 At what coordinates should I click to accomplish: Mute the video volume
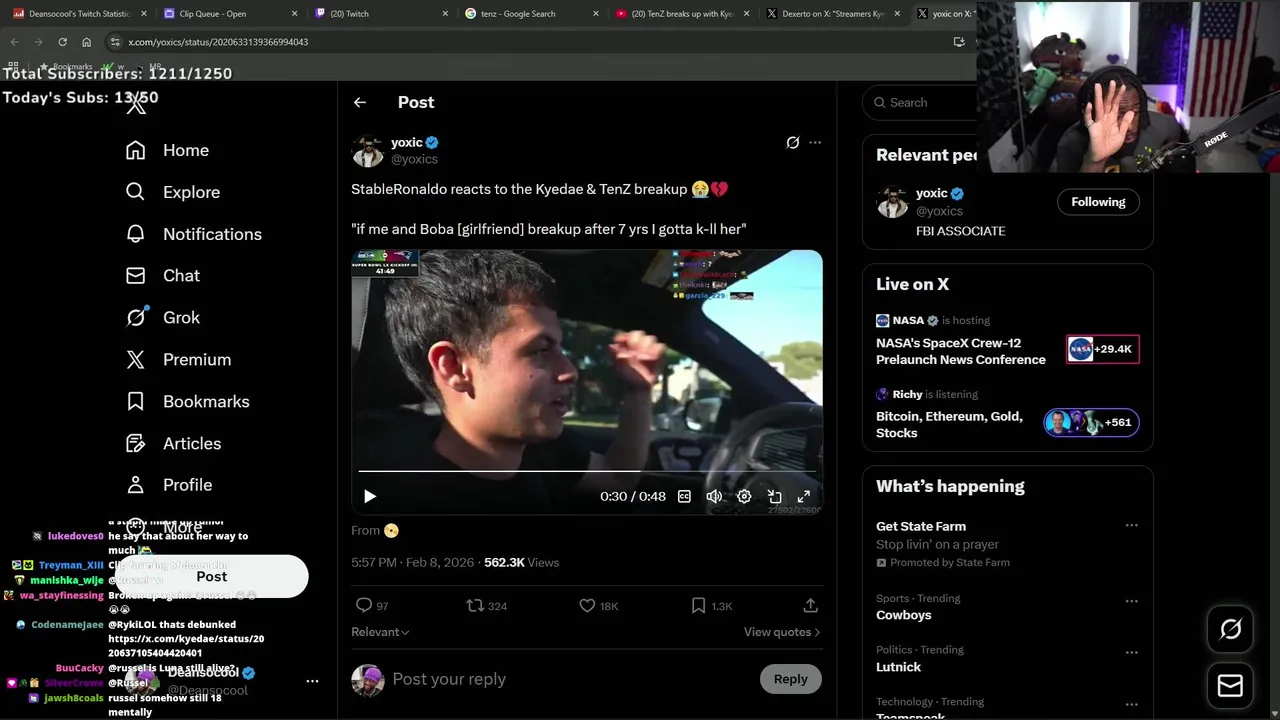pos(714,496)
